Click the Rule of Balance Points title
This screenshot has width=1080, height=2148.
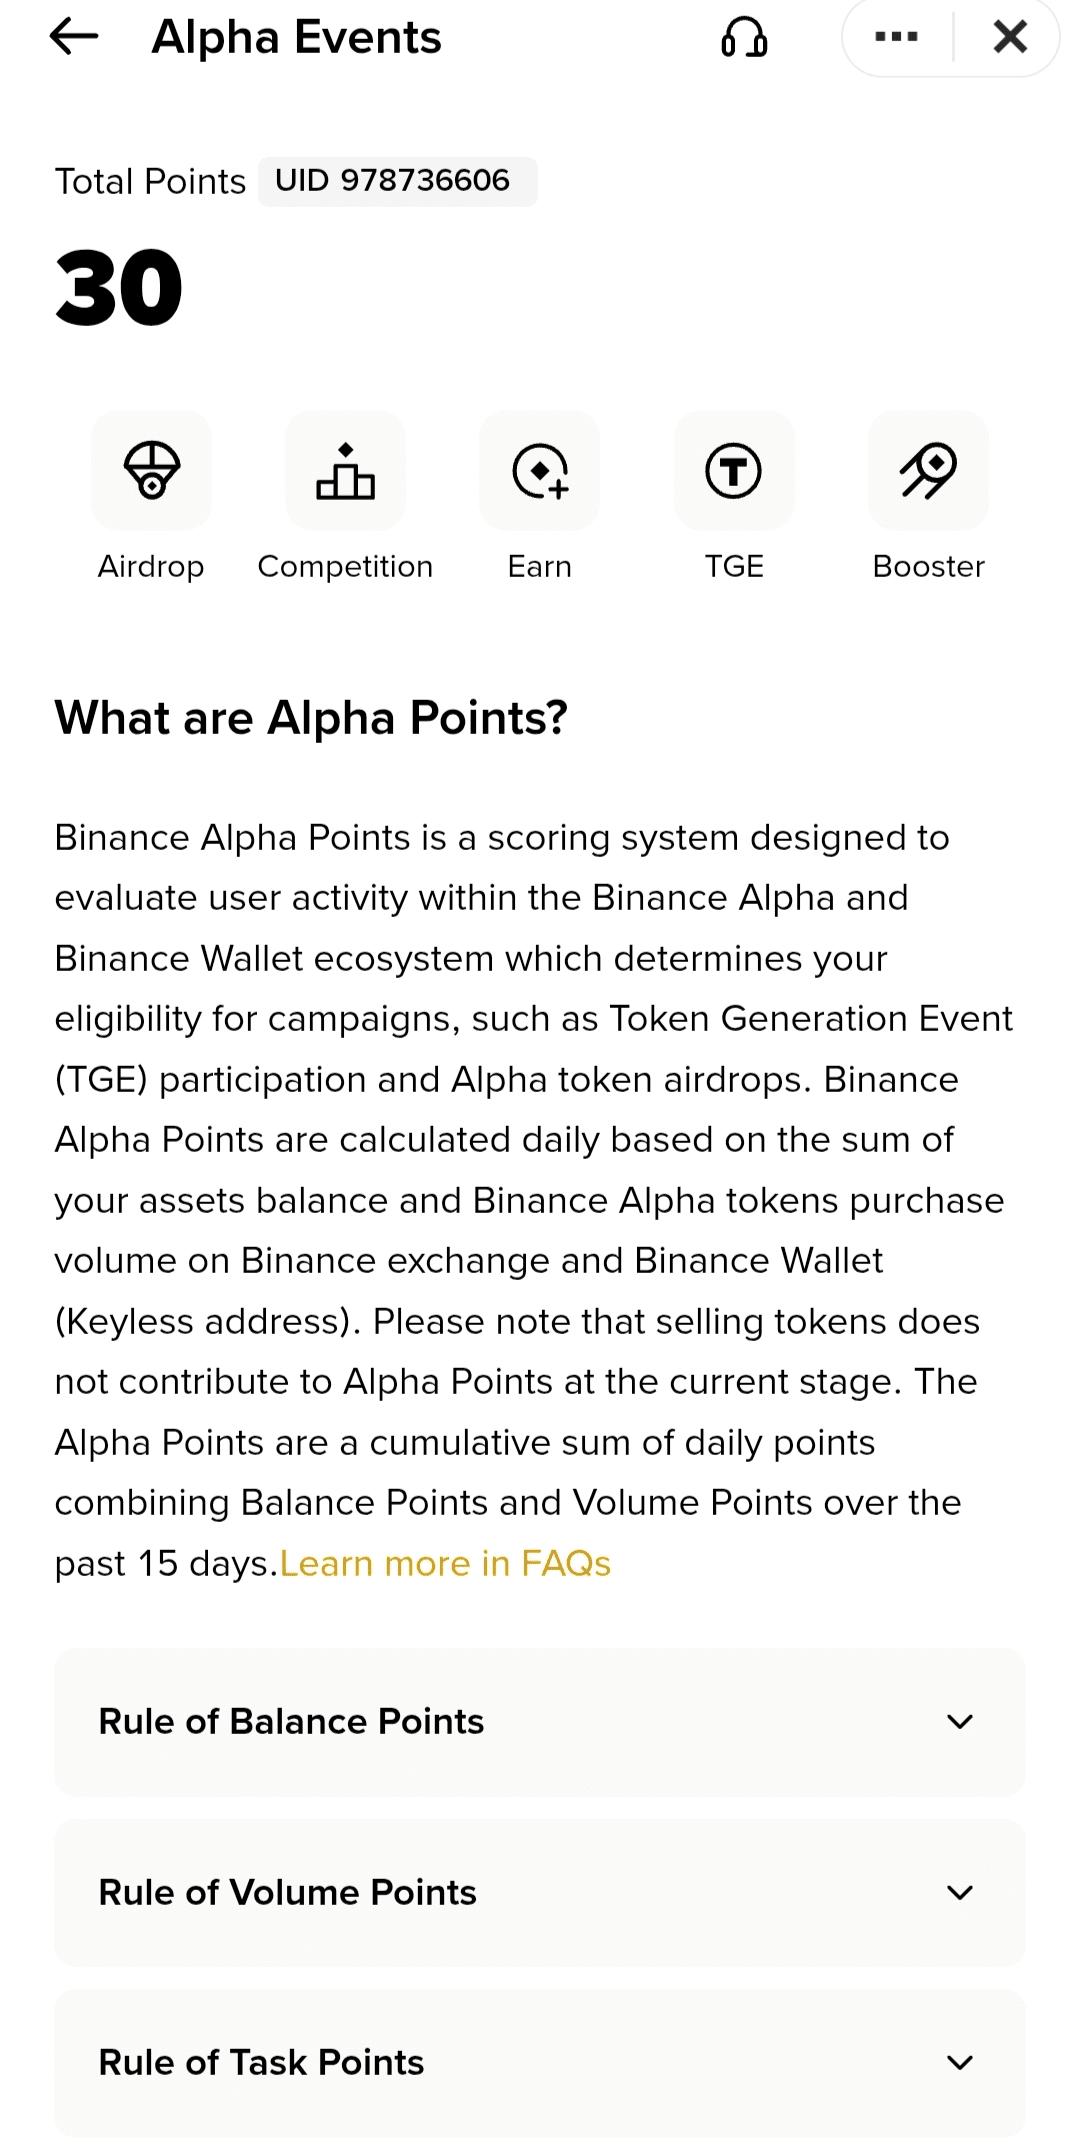(x=291, y=1722)
